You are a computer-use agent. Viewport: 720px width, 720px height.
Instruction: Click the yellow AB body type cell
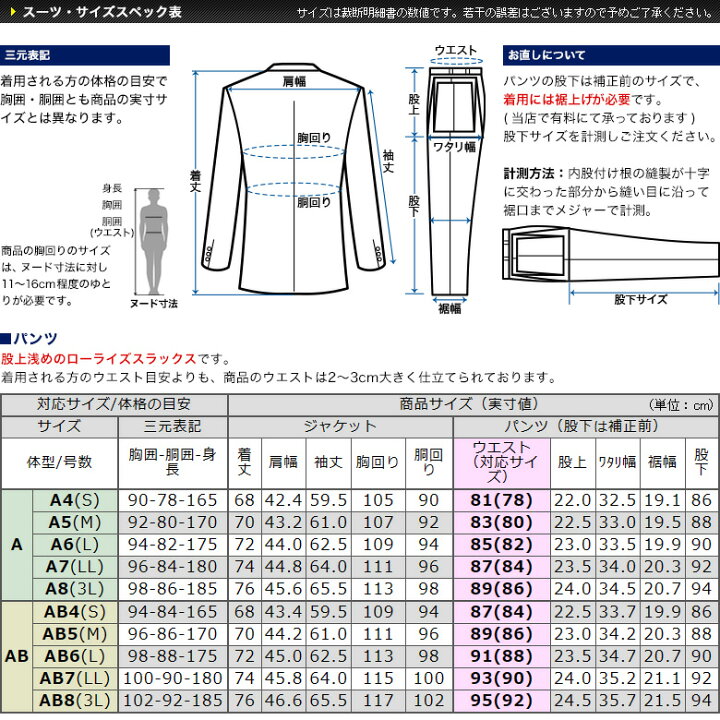point(16,656)
